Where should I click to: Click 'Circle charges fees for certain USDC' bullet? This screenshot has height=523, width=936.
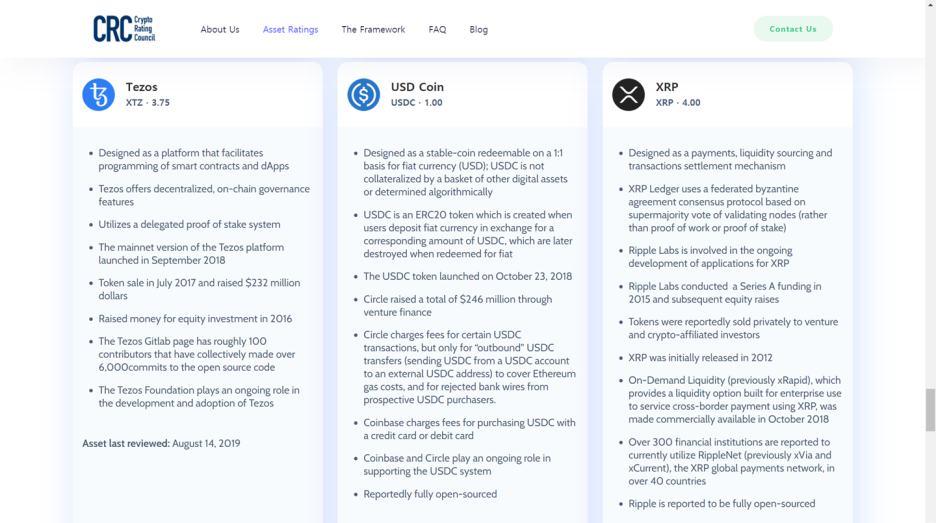click(x=470, y=367)
